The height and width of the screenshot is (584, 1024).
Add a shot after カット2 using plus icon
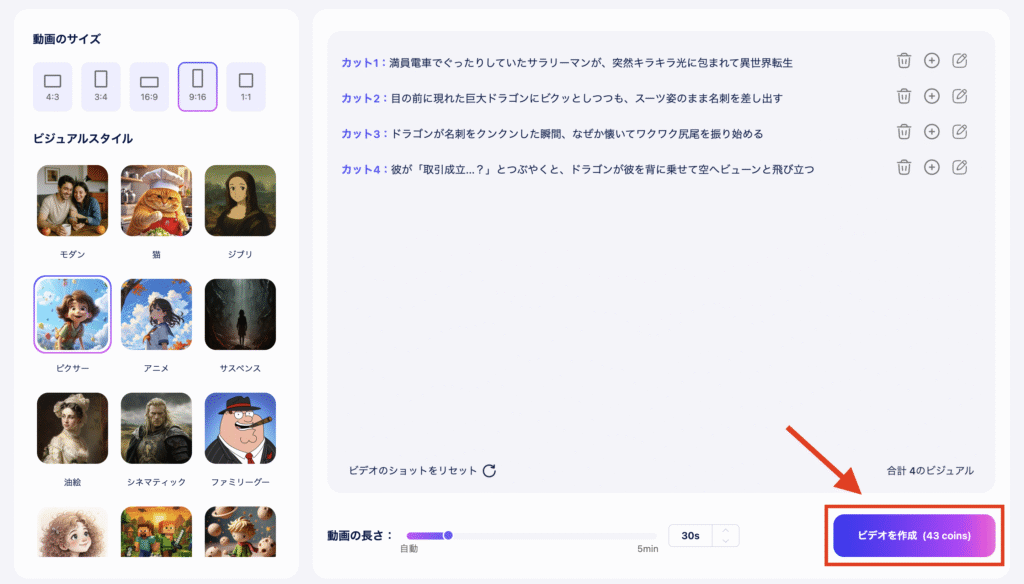pos(931,97)
